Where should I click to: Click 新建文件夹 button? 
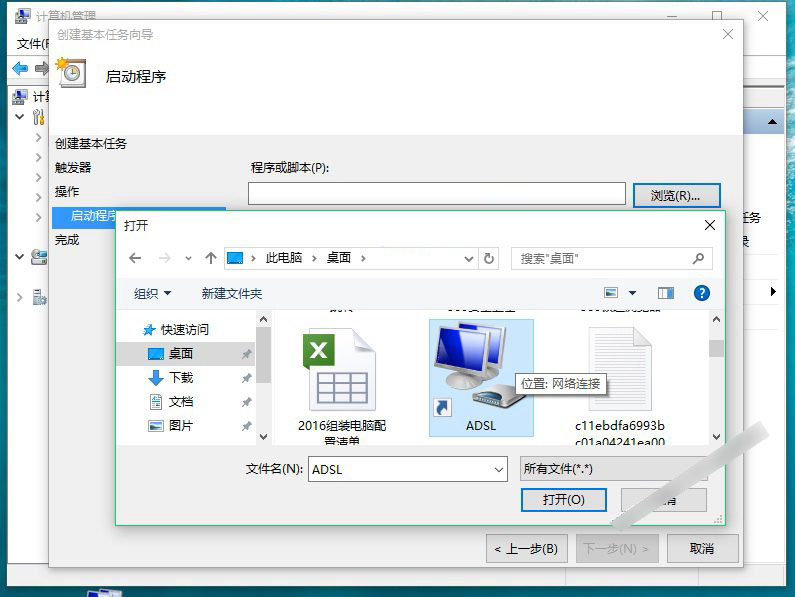232,293
